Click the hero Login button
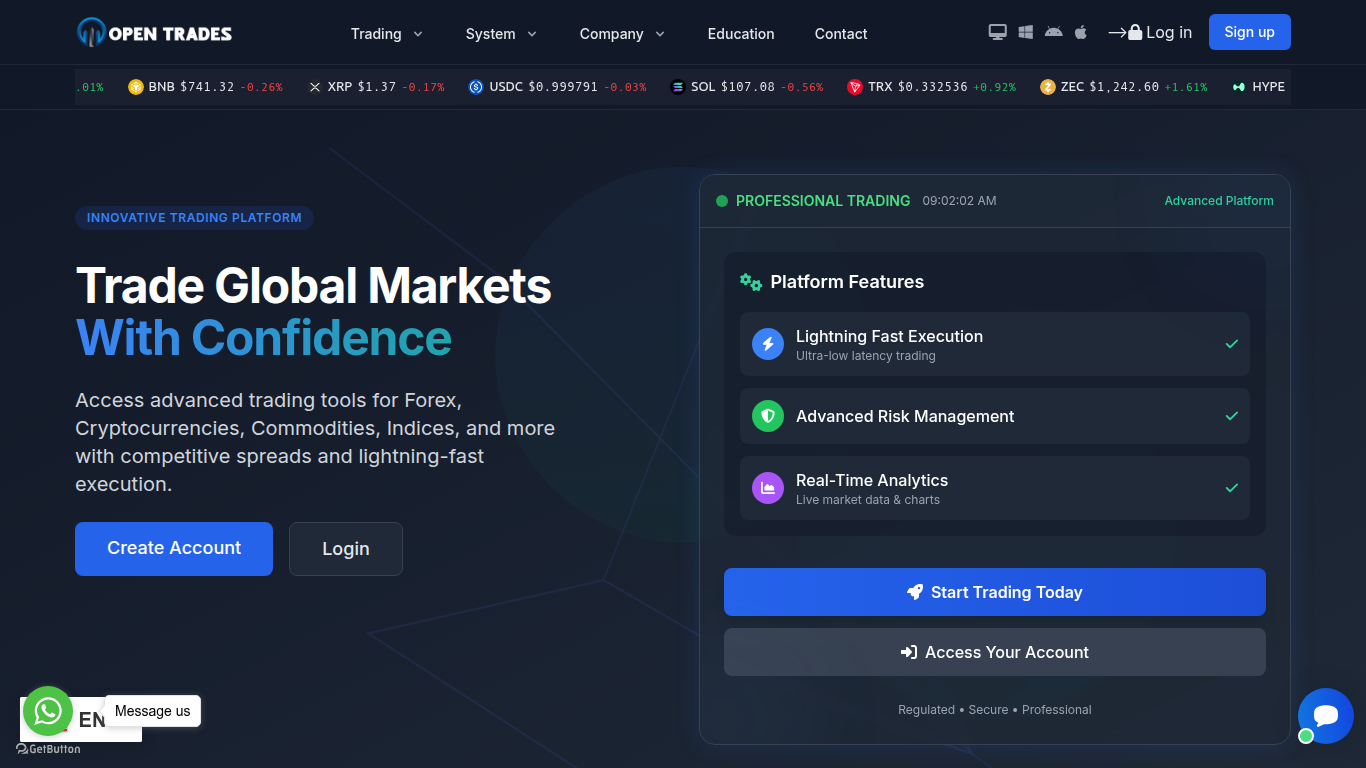Viewport: 1366px width, 768px height. 346,549
